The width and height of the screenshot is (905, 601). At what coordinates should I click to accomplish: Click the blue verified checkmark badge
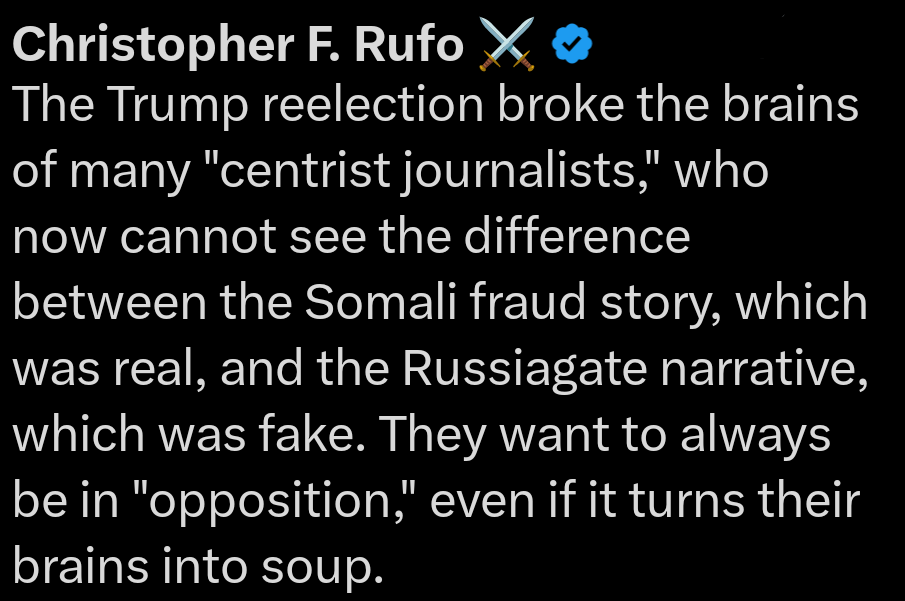click(x=573, y=44)
